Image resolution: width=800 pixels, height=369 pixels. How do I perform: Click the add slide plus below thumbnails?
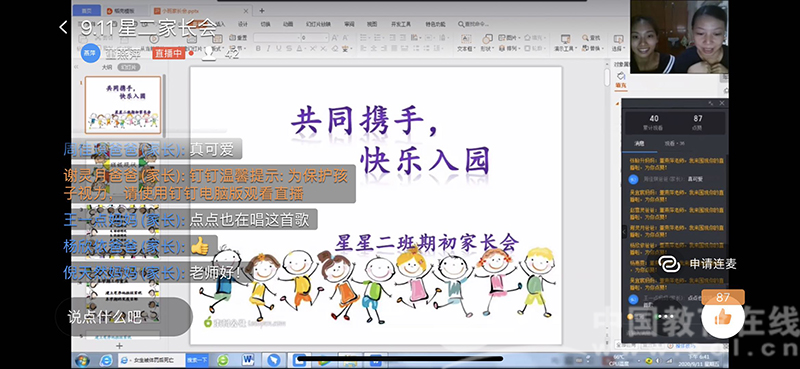[119, 346]
